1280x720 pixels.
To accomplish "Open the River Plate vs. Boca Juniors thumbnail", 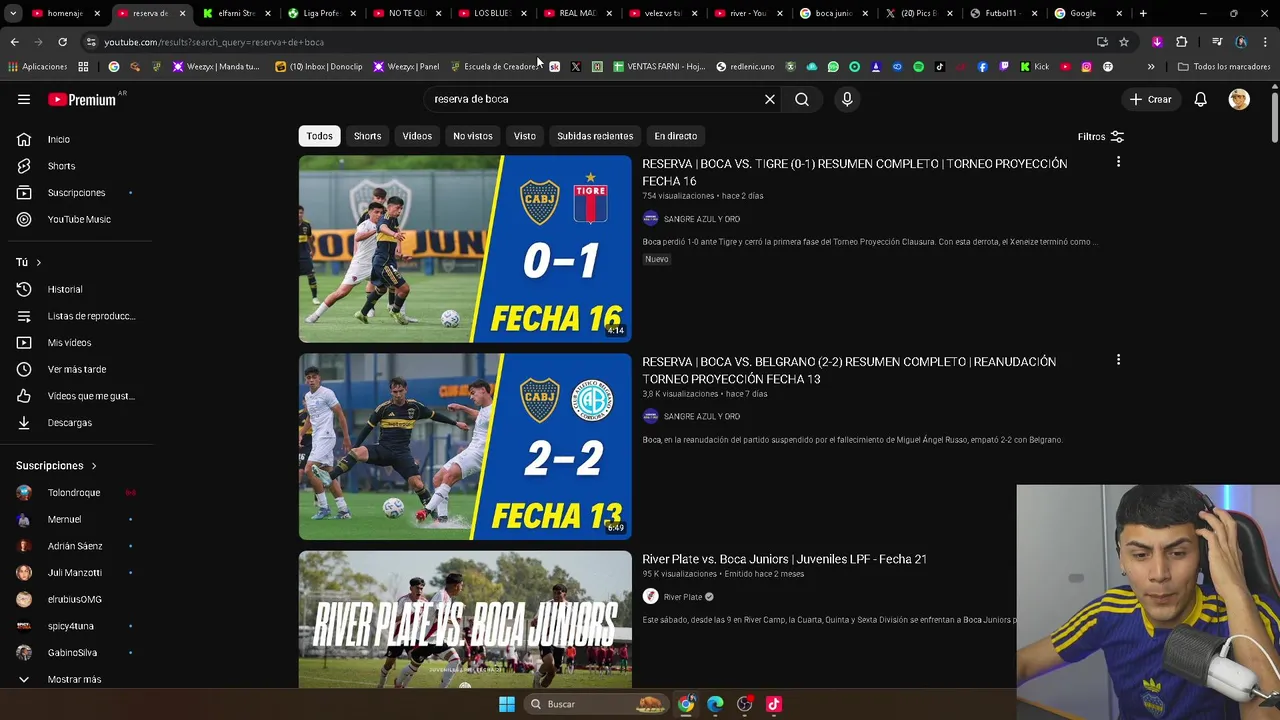I will (x=465, y=619).
